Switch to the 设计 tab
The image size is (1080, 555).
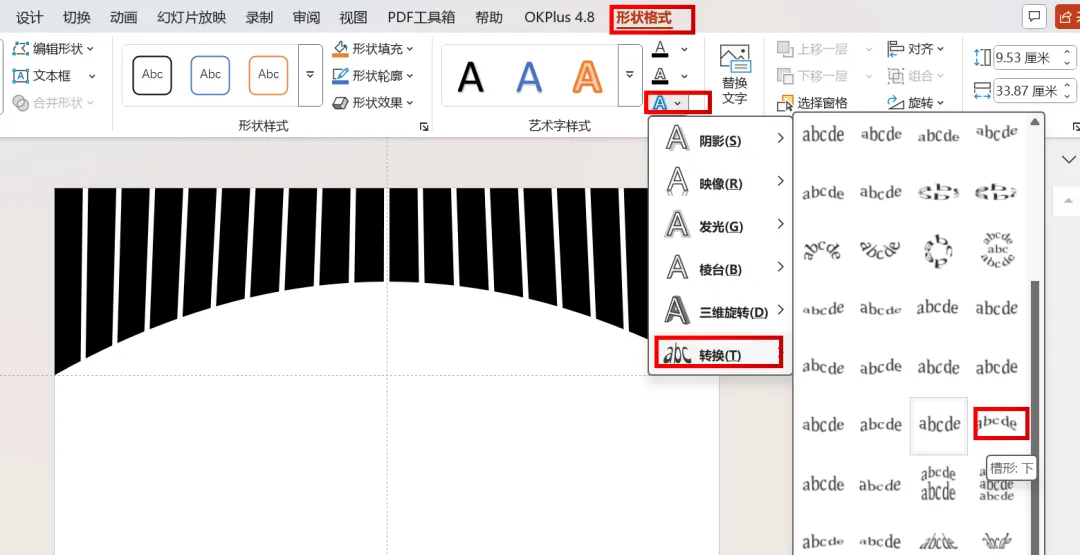click(x=29, y=17)
